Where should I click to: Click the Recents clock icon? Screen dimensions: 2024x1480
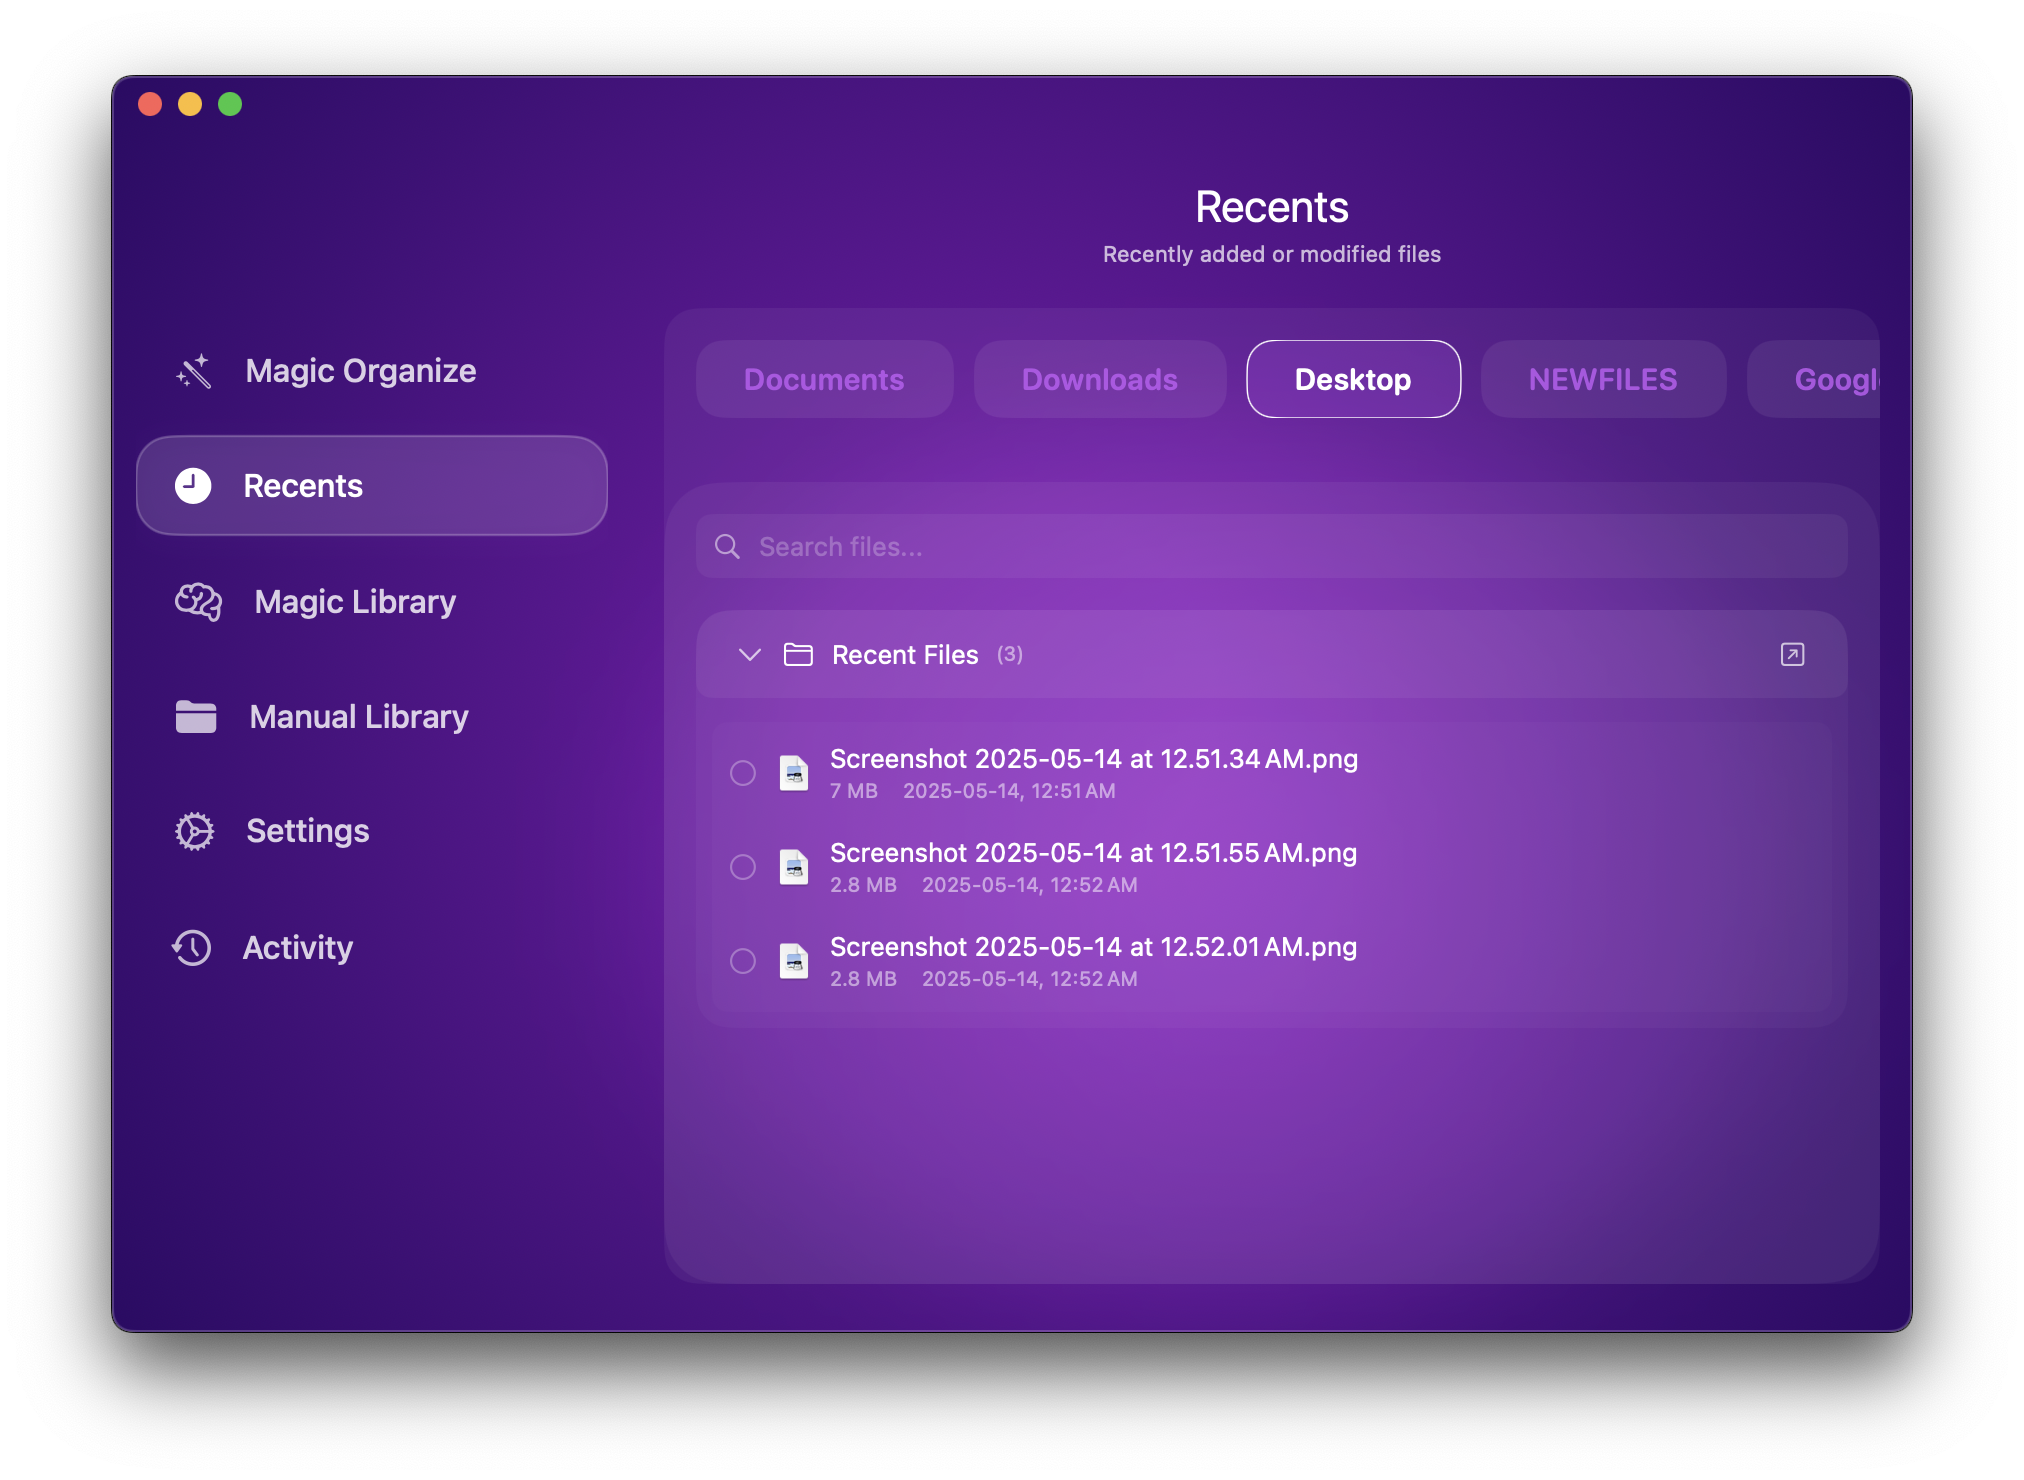(193, 486)
